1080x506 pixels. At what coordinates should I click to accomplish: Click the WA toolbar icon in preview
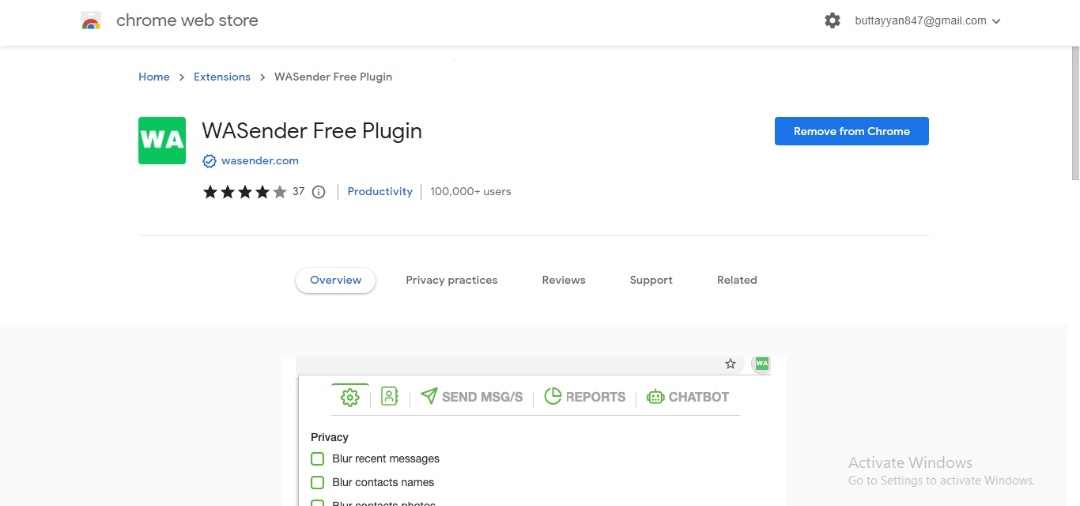761,363
